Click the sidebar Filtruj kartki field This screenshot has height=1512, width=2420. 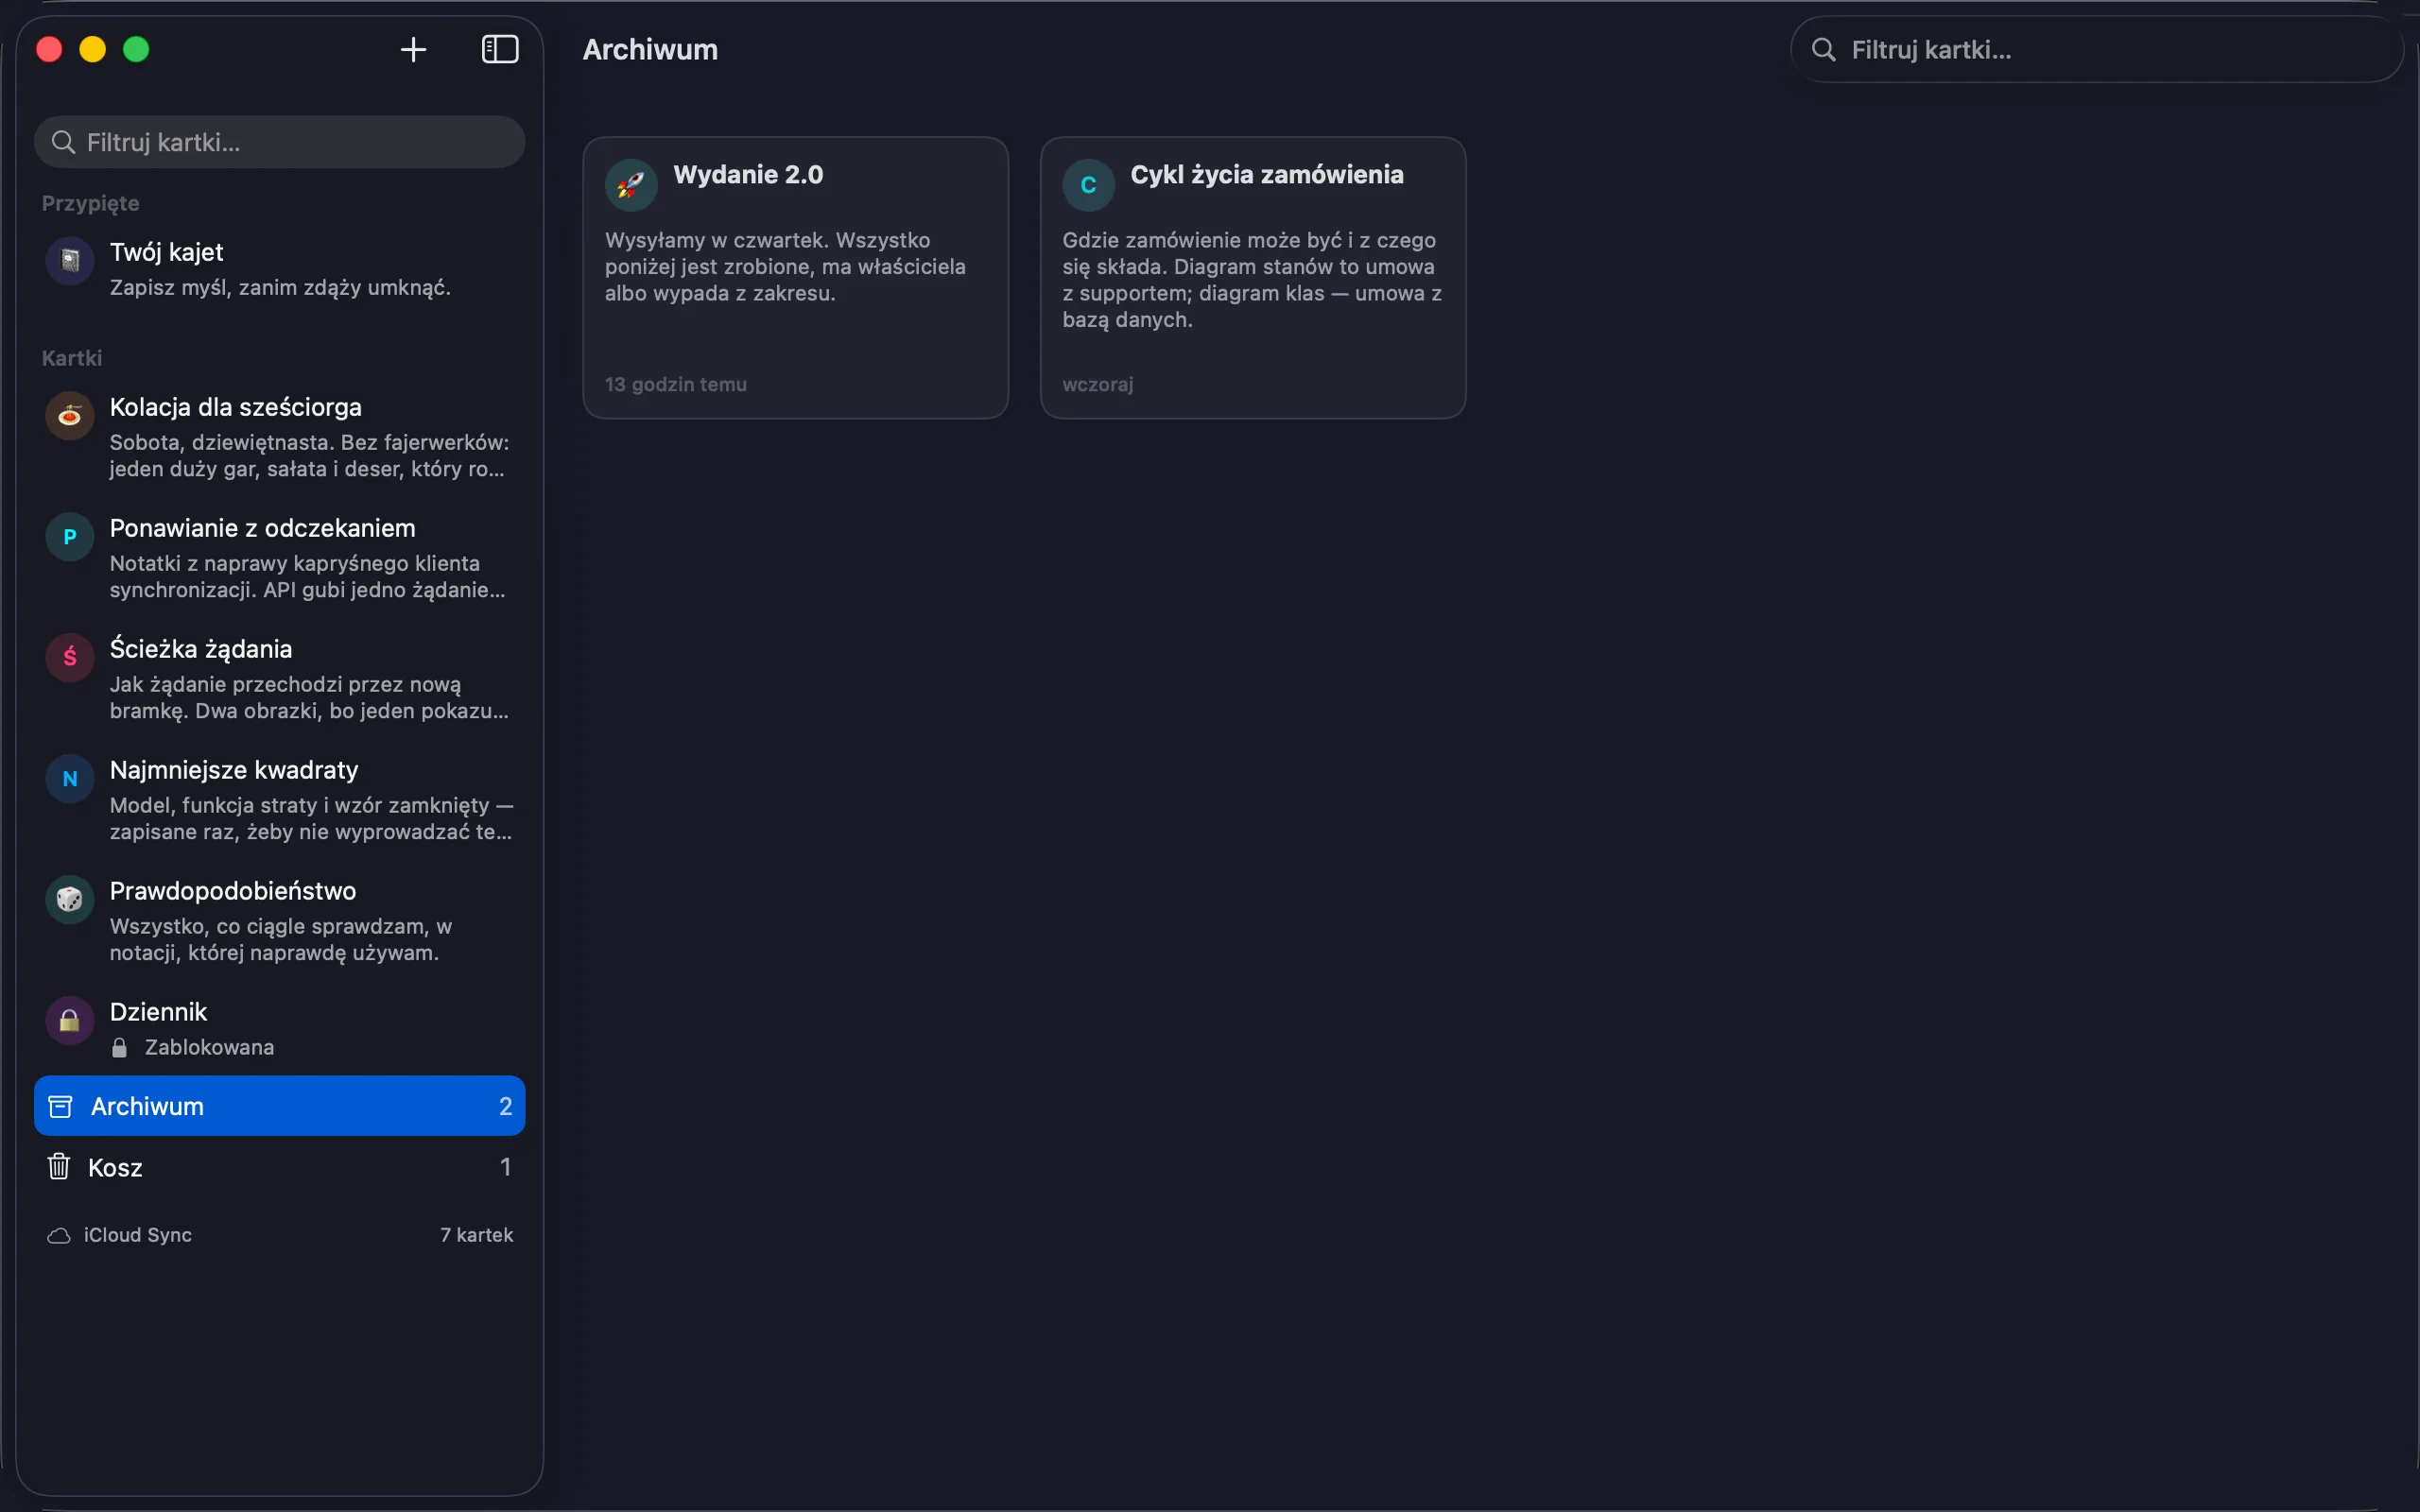(279, 142)
